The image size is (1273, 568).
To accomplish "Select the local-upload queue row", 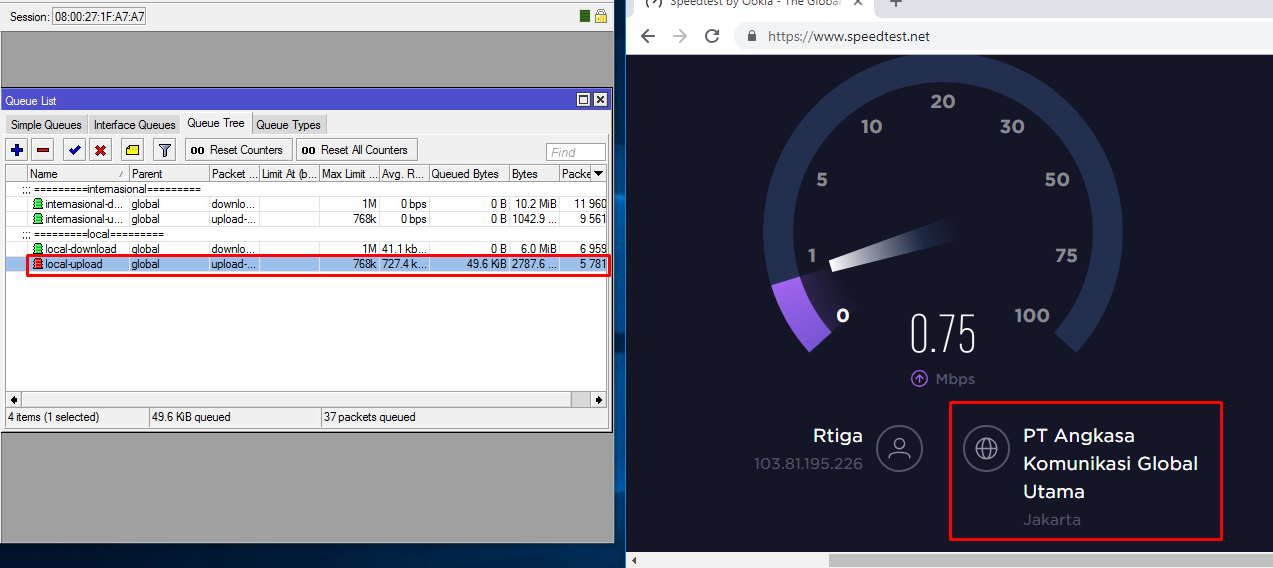I will [x=306, y=264].
